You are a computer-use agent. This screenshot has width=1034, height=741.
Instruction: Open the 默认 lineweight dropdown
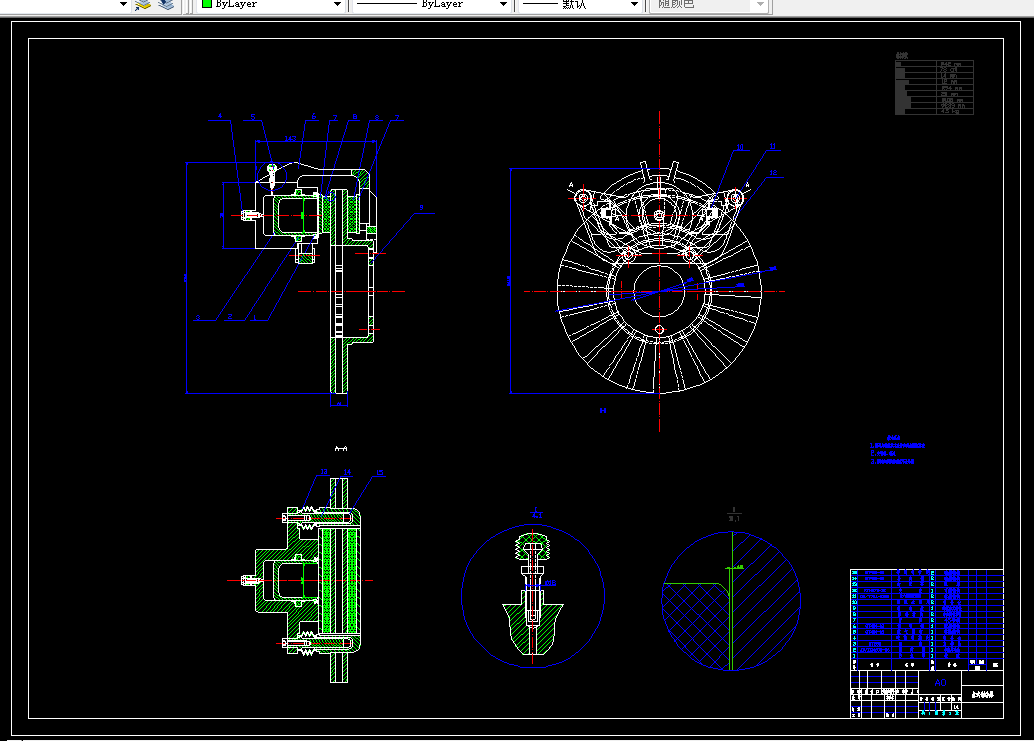point(634,4)
